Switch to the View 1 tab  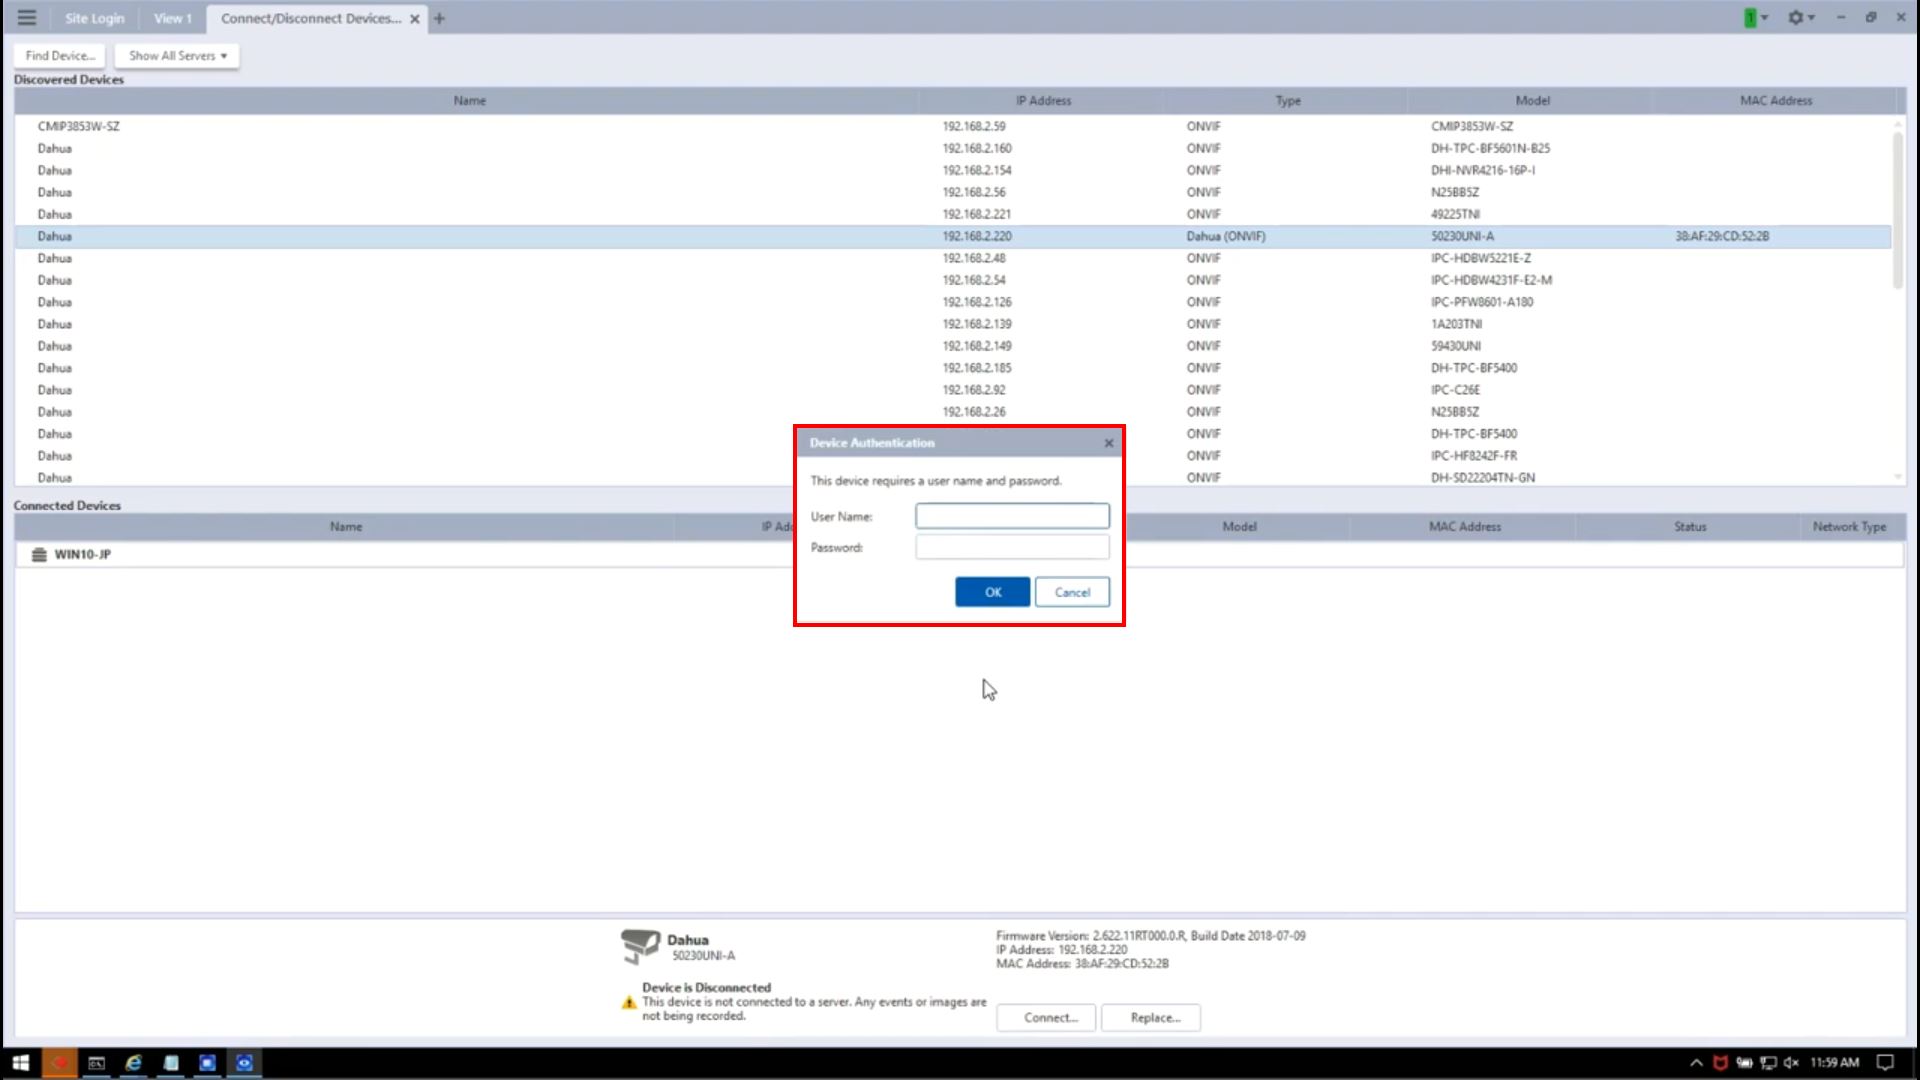tap(172, 18)
